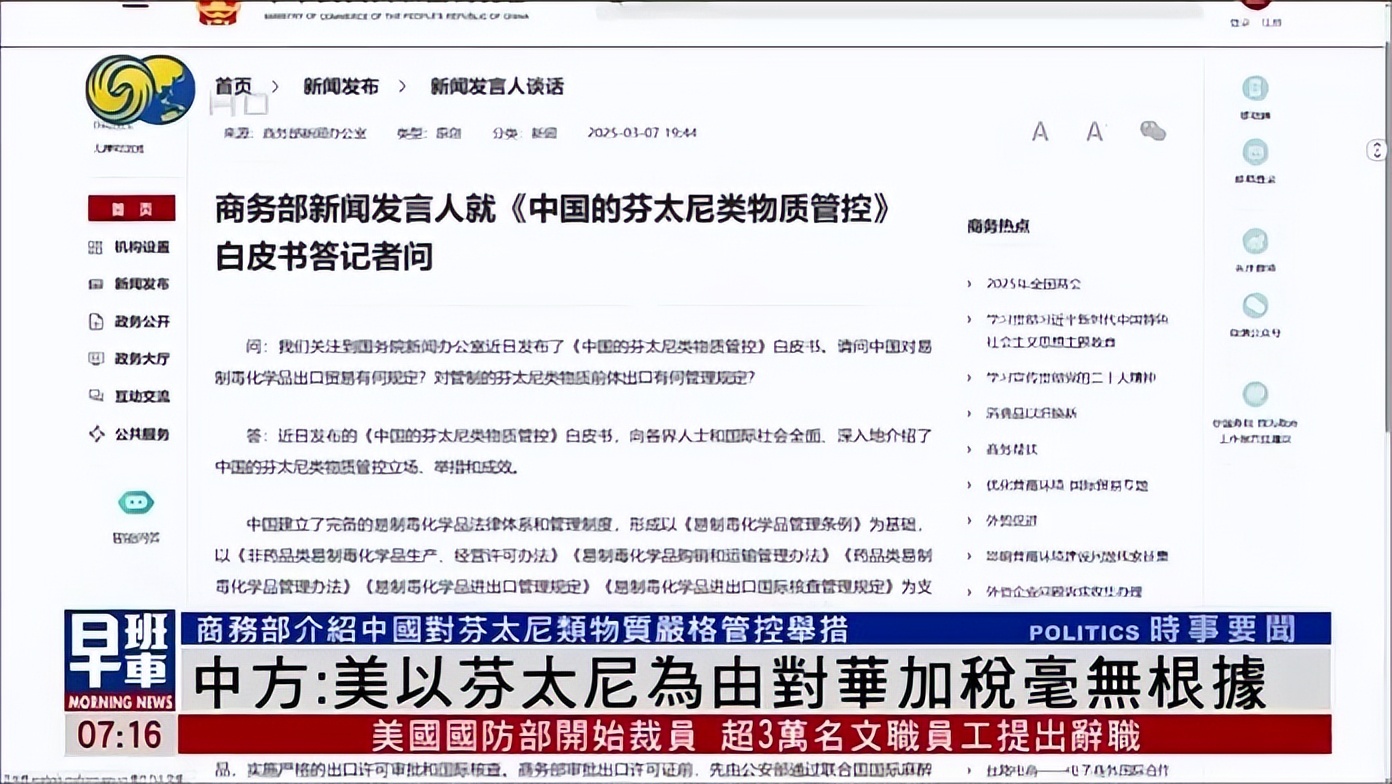The height and width of the screenshot is (784, 1392).
Task: Click the 公共服务 diamond icon
Action: click(96, 434)
